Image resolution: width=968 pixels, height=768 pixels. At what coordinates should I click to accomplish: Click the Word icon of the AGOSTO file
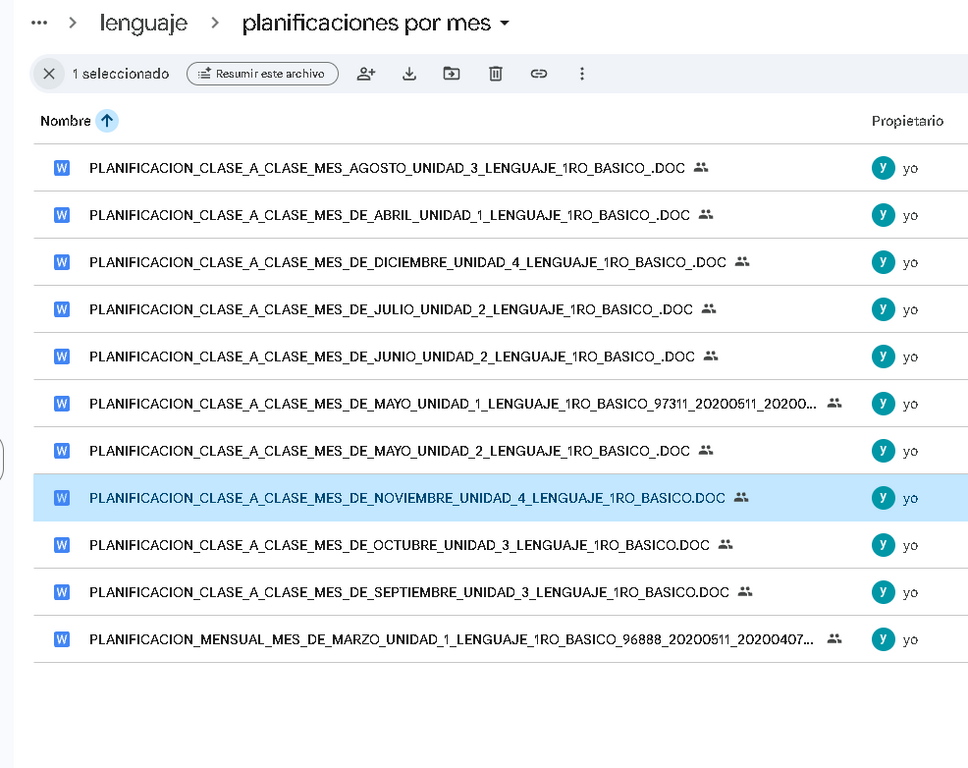(x=62, y=168)
